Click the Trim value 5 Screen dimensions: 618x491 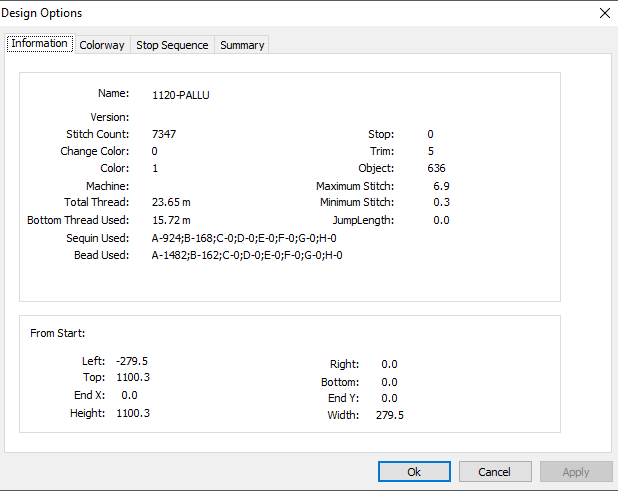pyautogui.click(x=431, y=151)
